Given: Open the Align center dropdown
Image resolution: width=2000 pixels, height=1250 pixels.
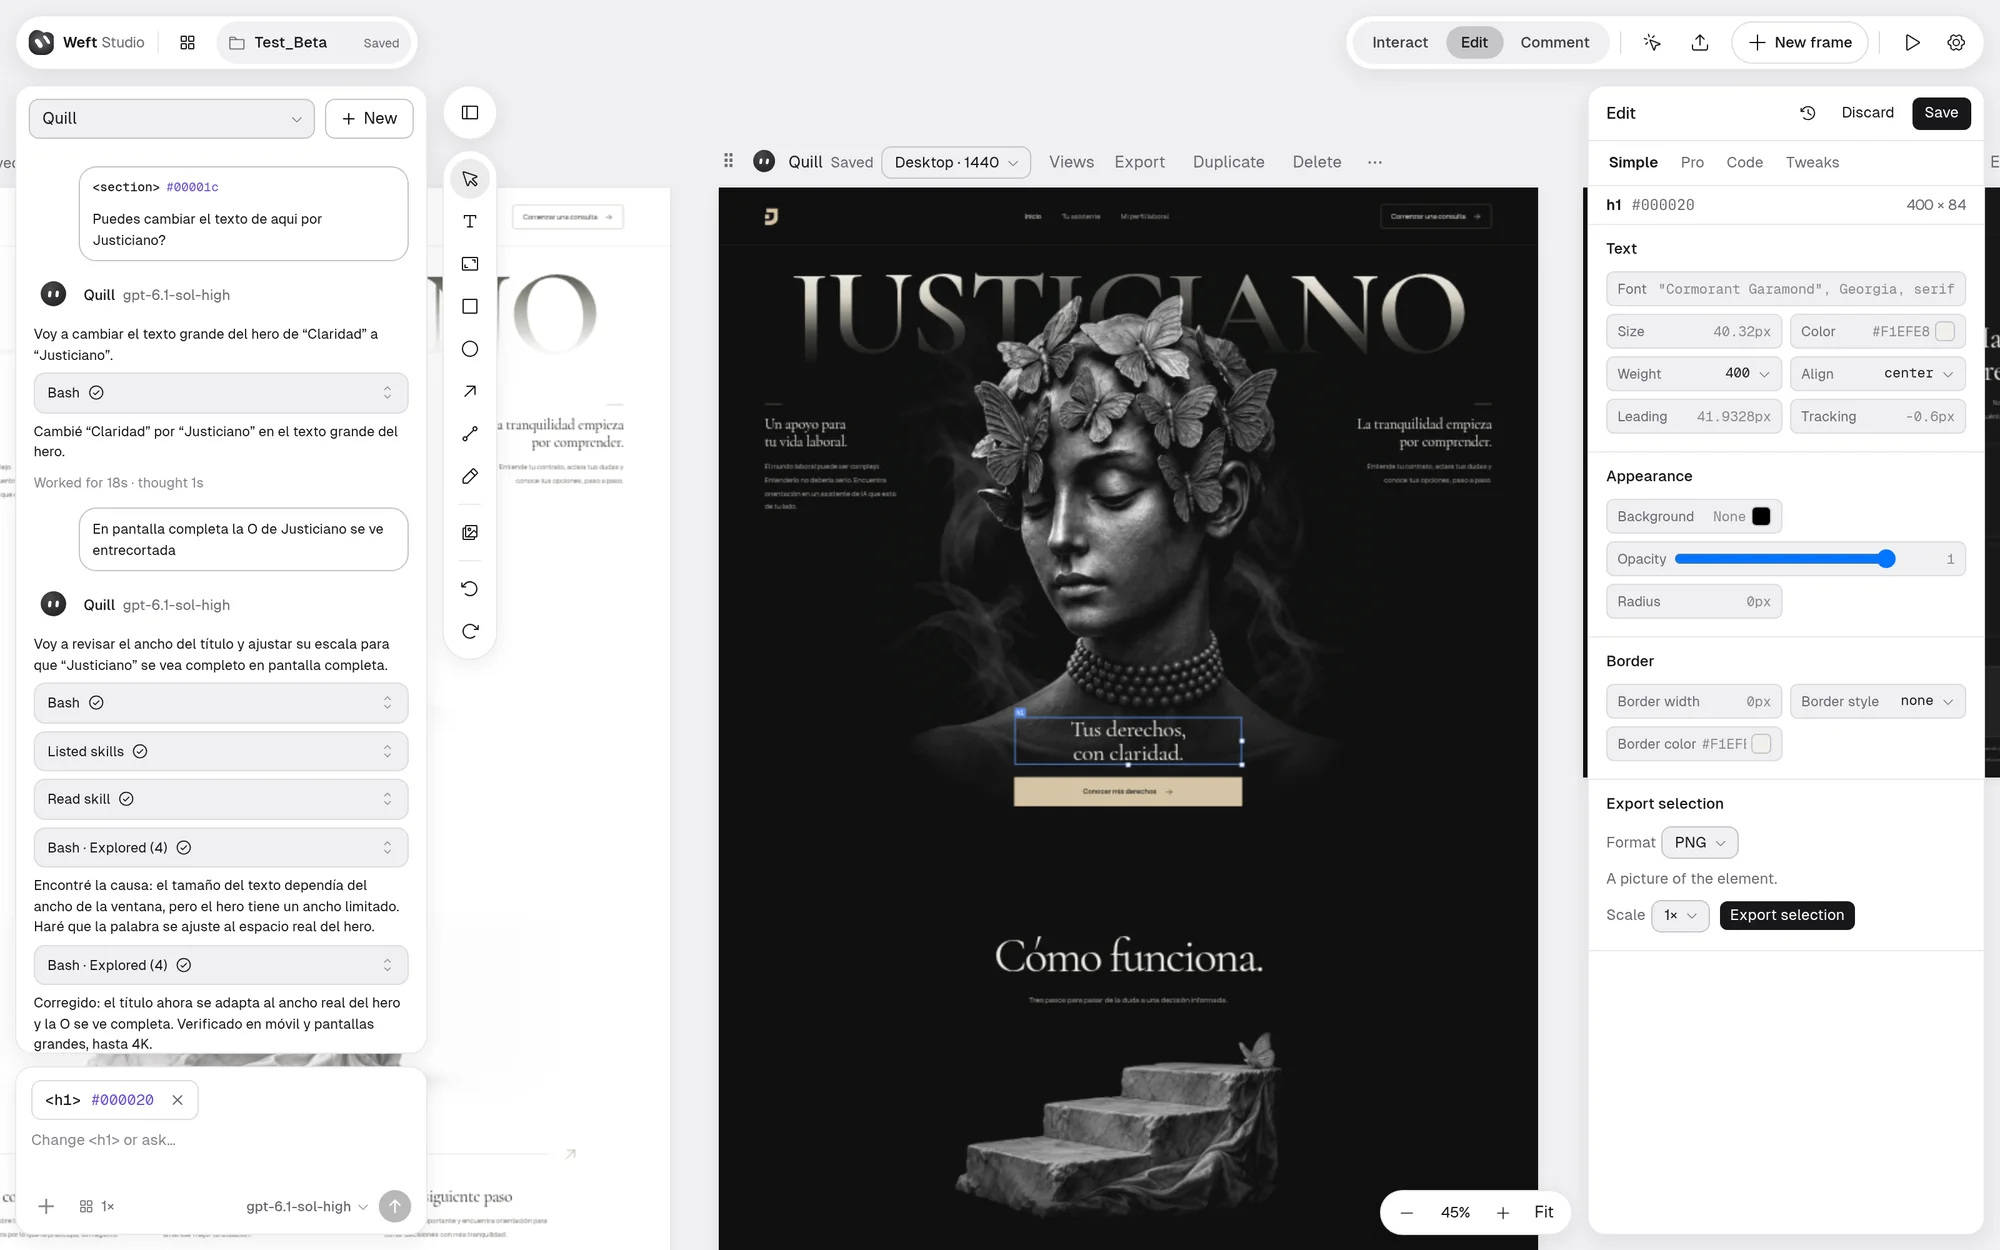Looking at the screenshot, I should coord(1878,374).
